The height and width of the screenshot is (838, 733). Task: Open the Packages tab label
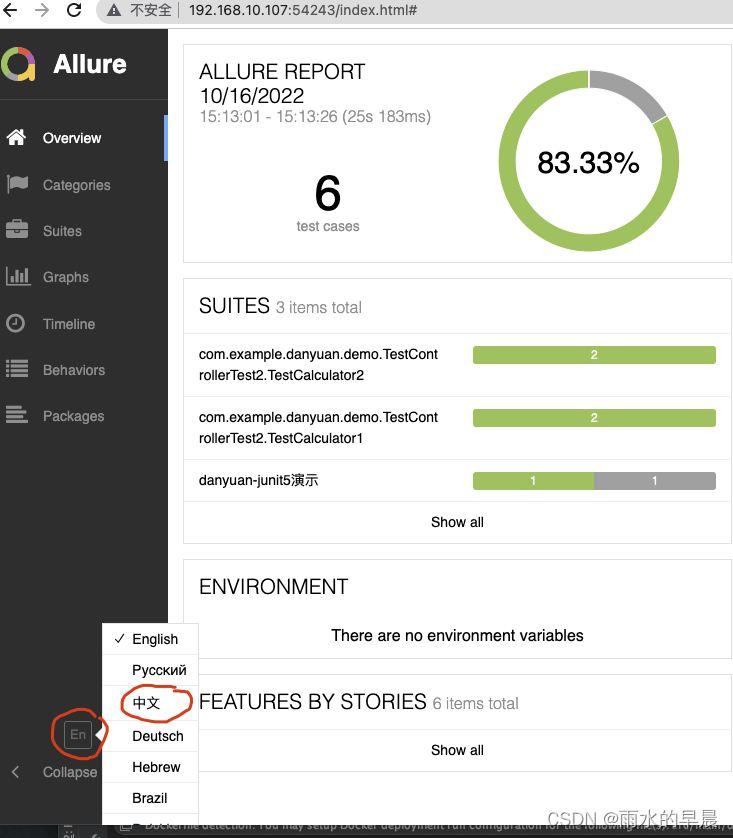(x=73, y=416)
